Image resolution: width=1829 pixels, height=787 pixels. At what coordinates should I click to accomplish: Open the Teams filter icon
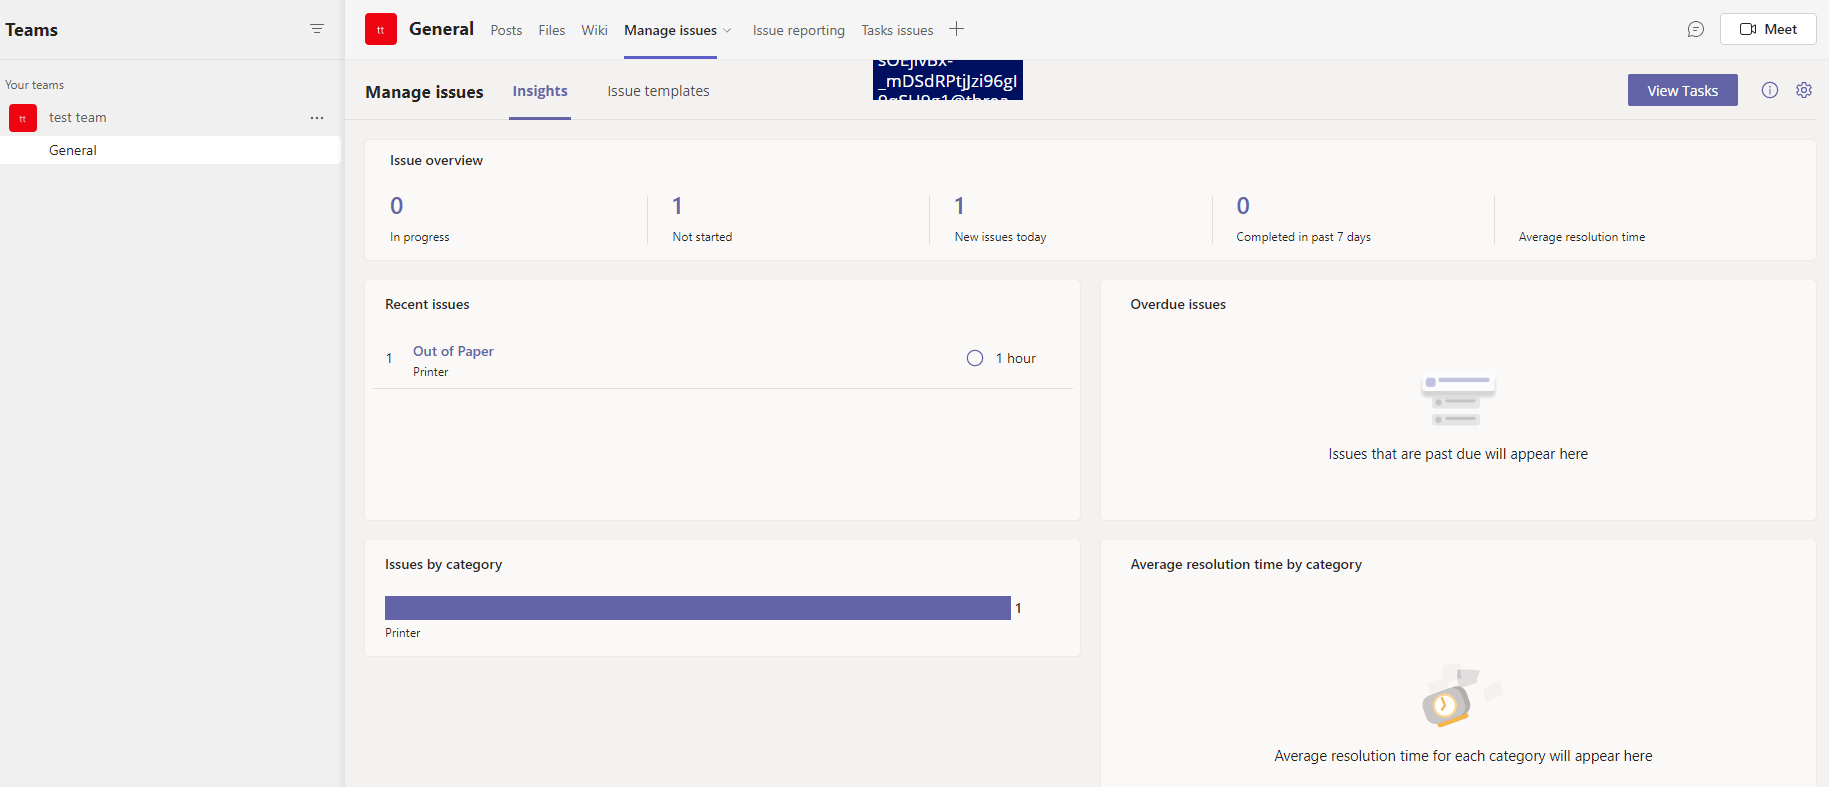tap(317, 29)
